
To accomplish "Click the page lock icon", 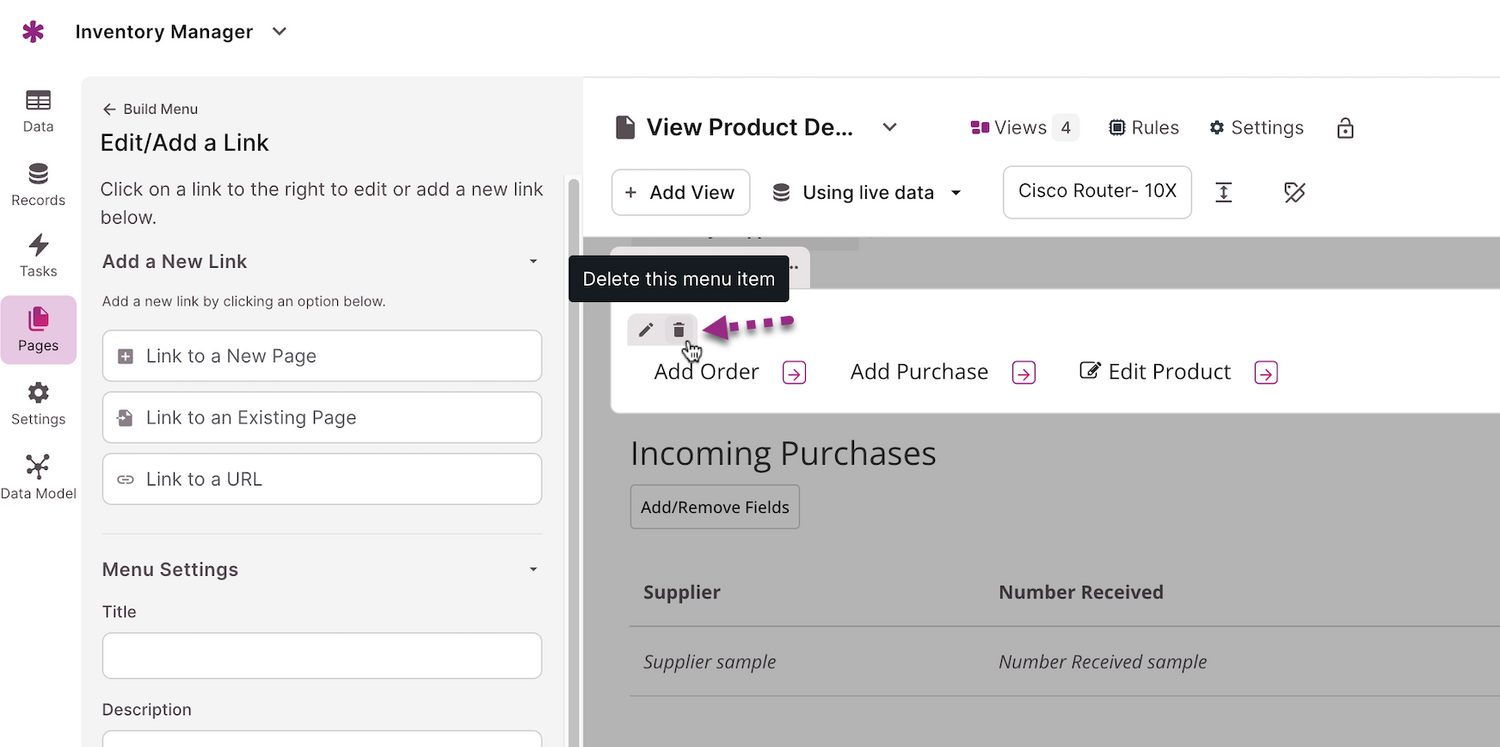I will pyautogui.click(x=1345, y=128).
